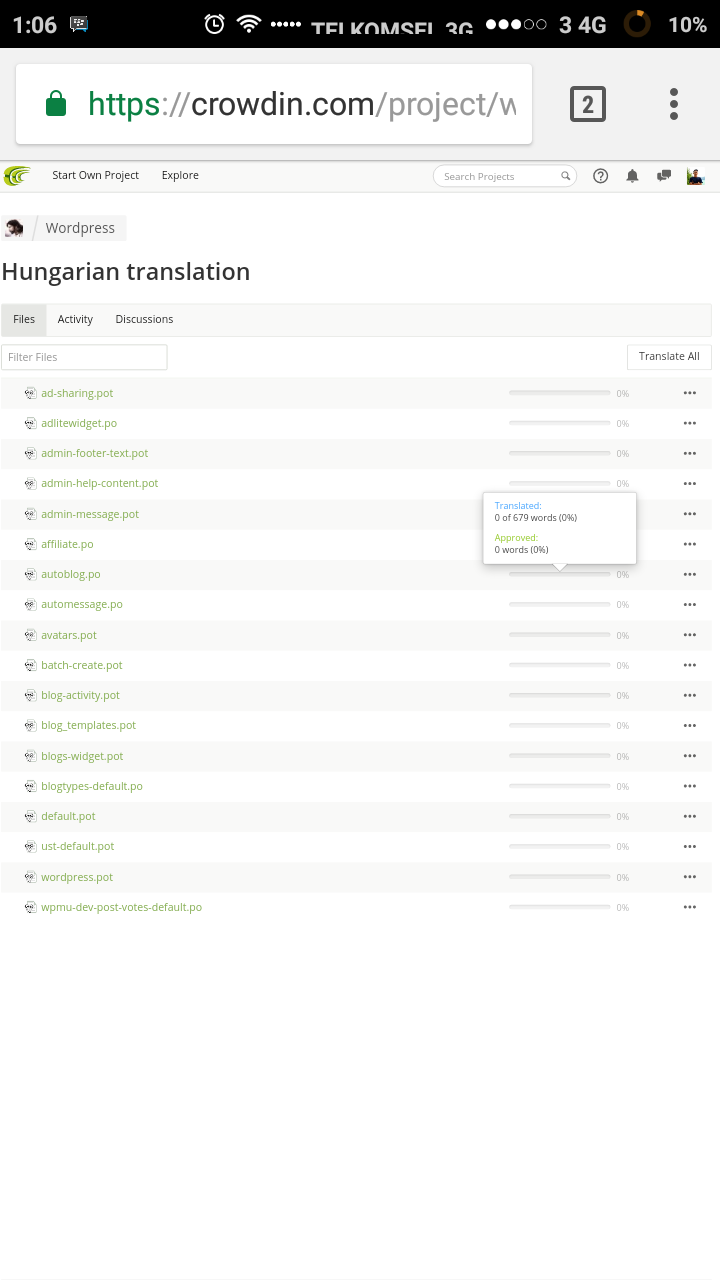Image resolution: width=720 pixels, height=1280 pixels.
Task: Open the browser tab switcher showing 2
Action: [x=588, y=104]
